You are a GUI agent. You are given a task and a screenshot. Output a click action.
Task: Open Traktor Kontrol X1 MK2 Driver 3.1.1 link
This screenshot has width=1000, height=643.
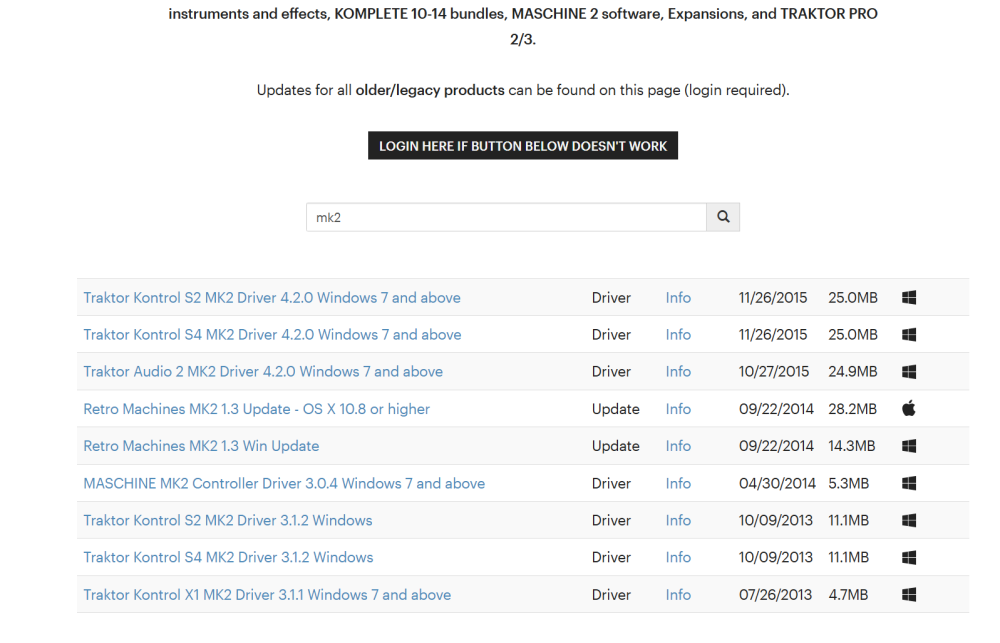coord(267,595)
